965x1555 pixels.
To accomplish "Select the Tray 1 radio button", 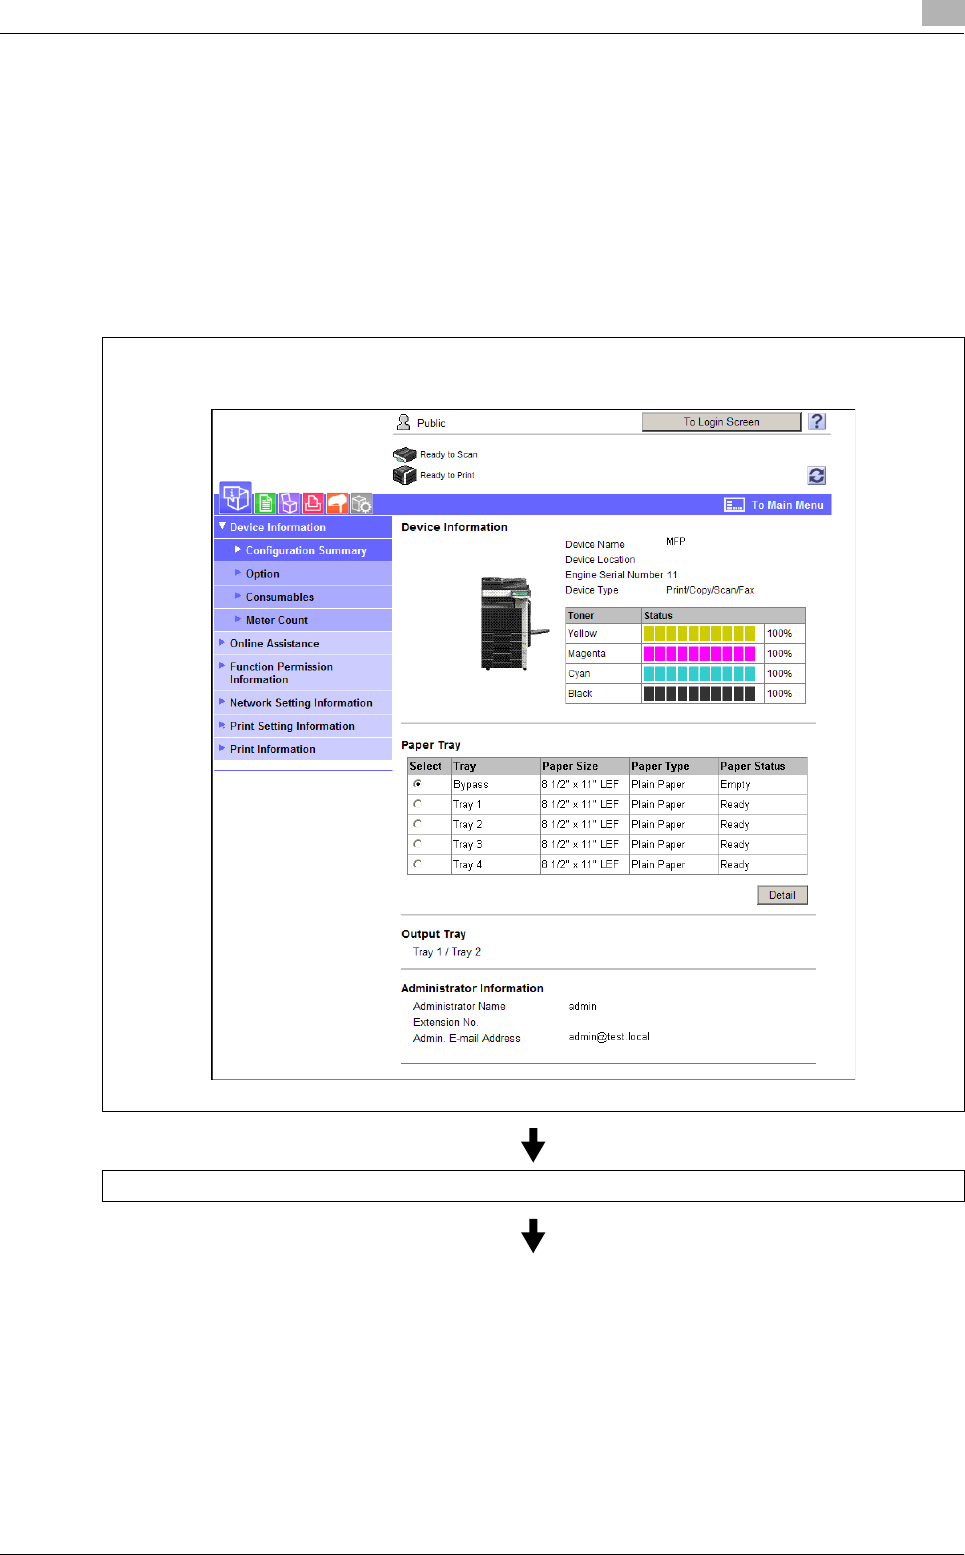I will (417, 804).
